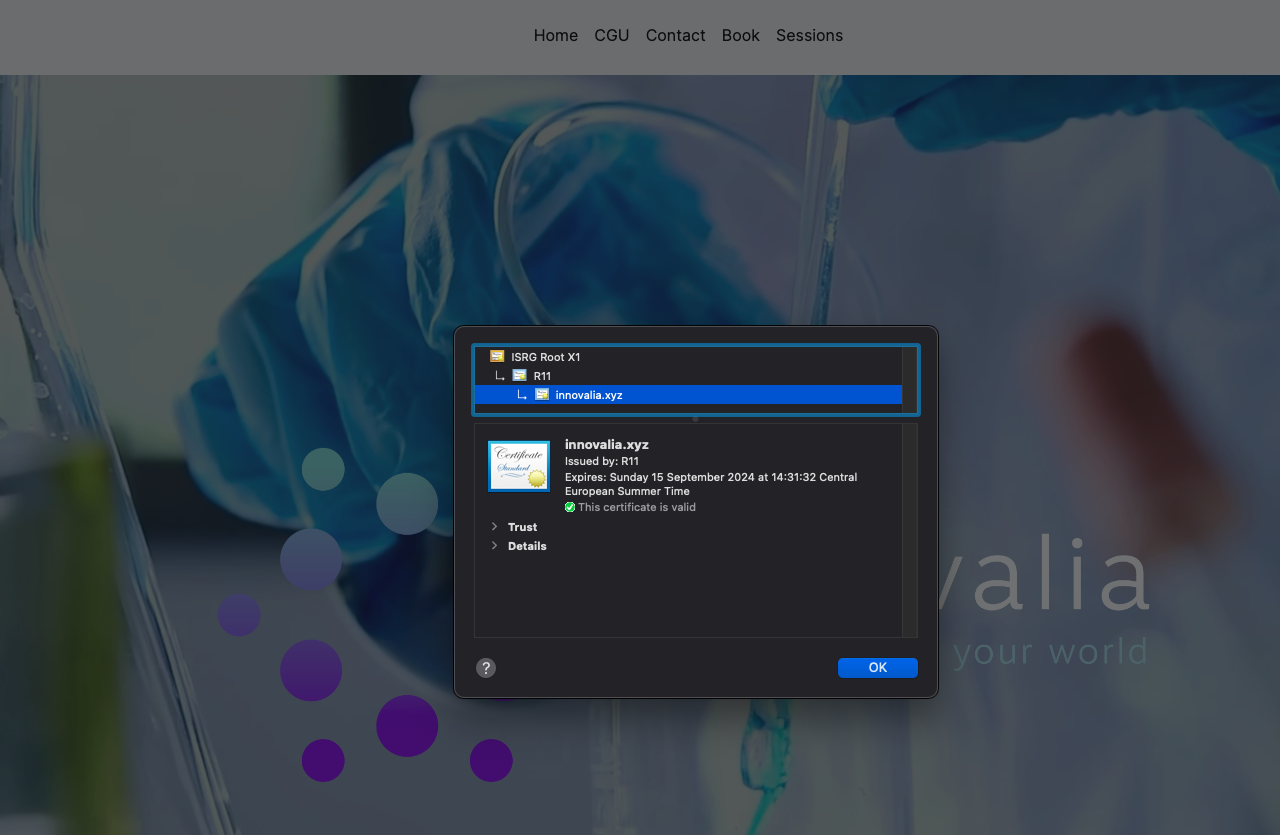Select the ISRG Root X1 label in chain
Screen dimensions: 1280x835
[545, 357]
